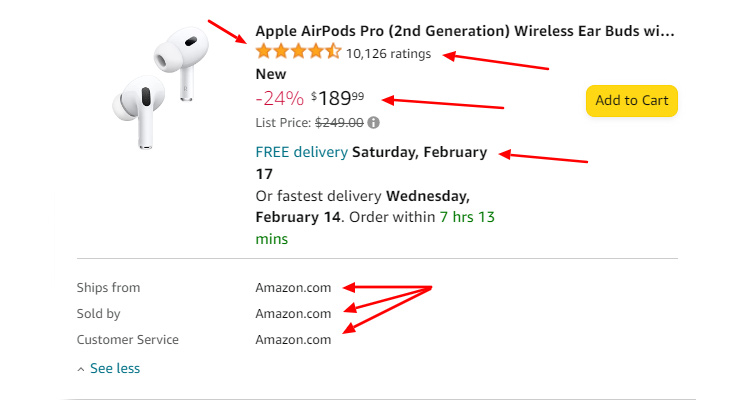Viewport: 750px width, 400px height.
Task: Click the Amazon.com Ships from value
Action: tap(293, 288)
